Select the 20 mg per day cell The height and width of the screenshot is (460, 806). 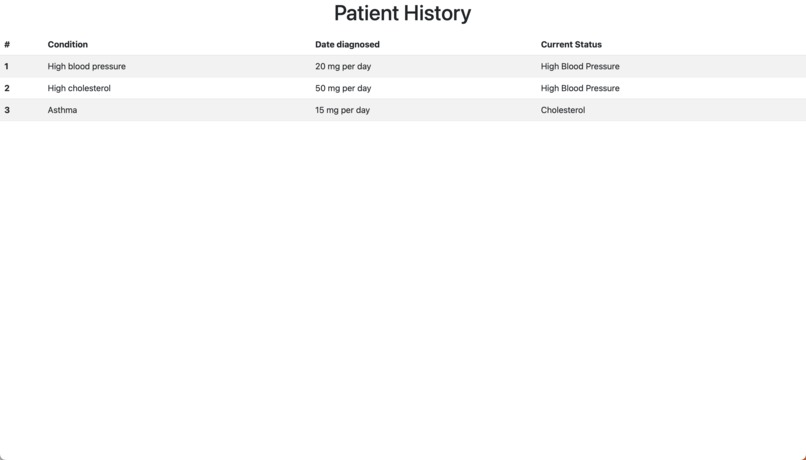pyautogui.click(x=343, y=66)
